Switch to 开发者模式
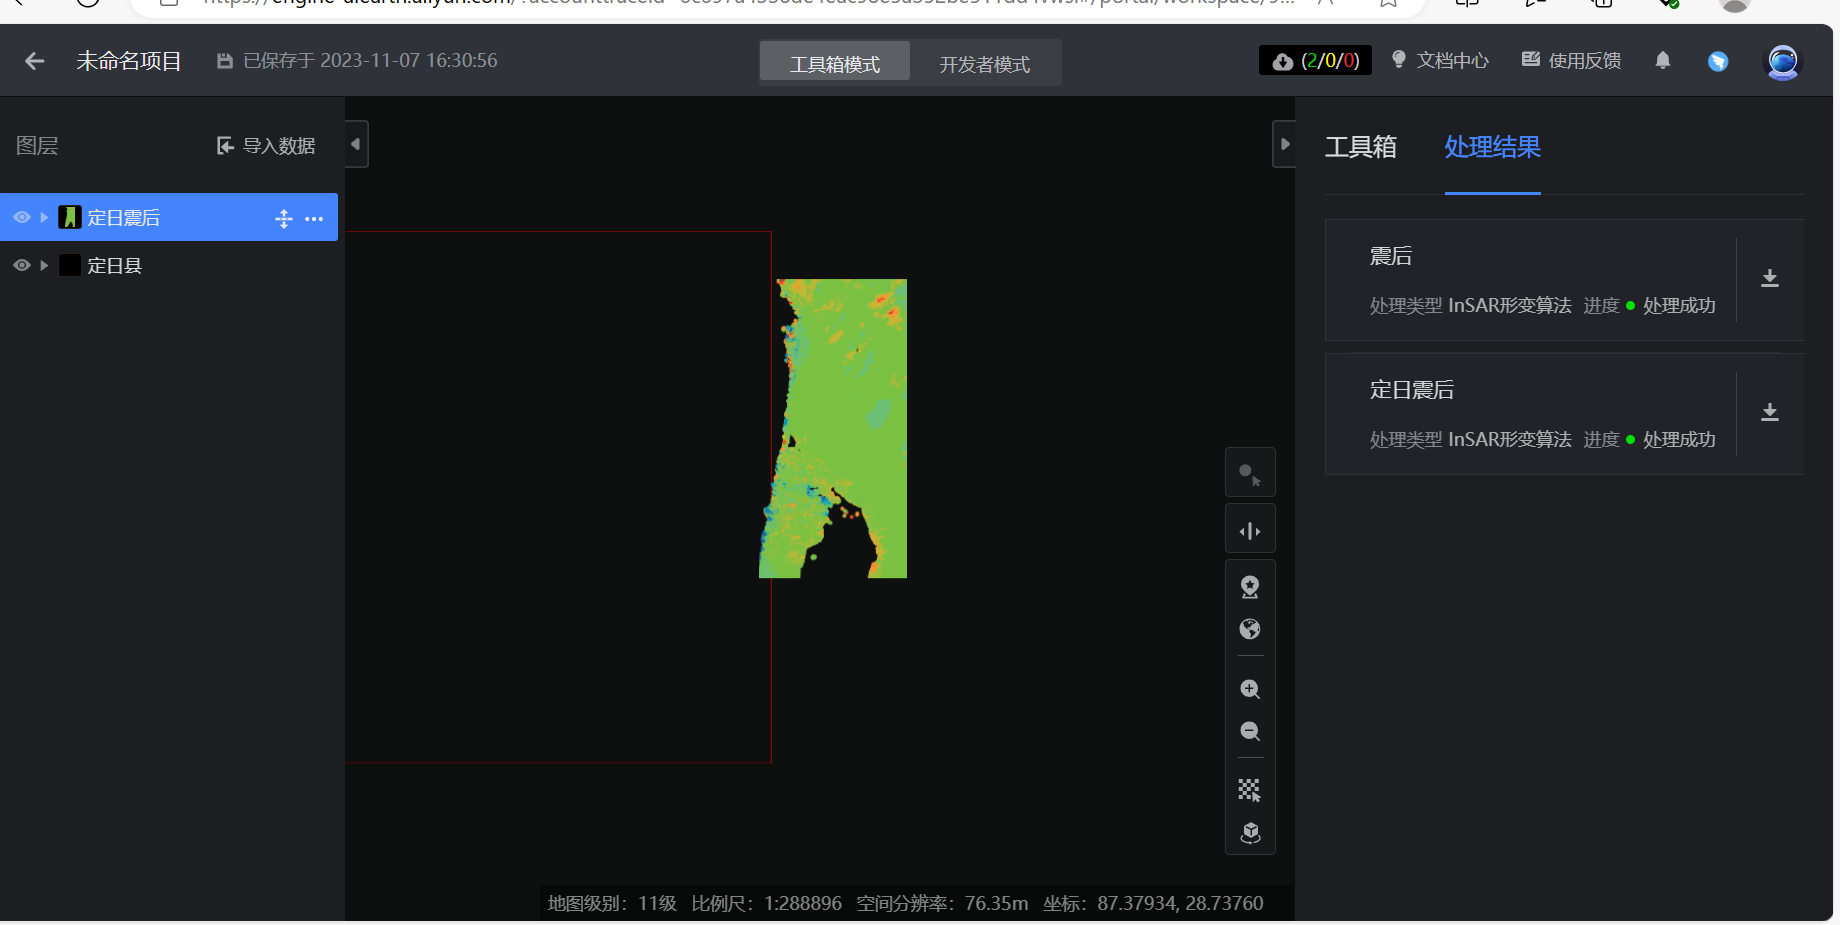The height and width of the screenshot is (925, 1840). pyautogui.click(x=985, y=64)
